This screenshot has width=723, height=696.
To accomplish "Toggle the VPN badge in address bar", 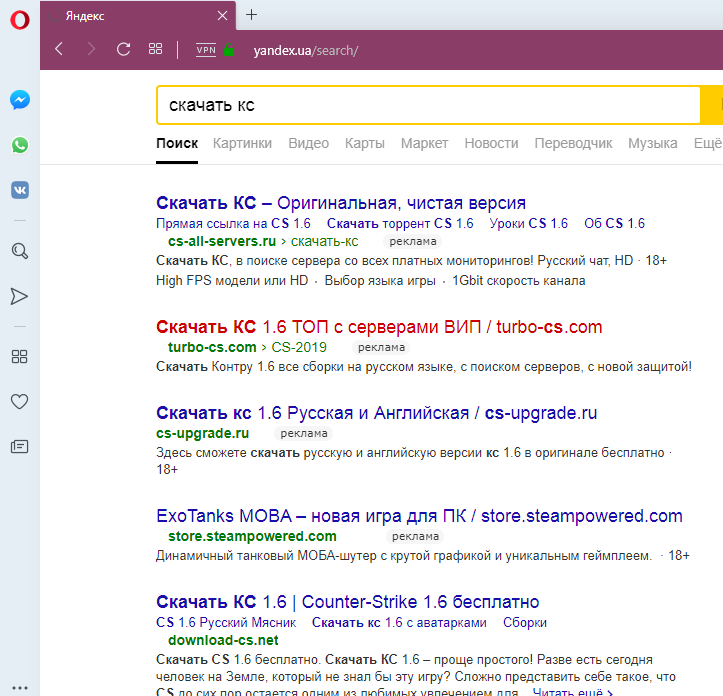I will 206,49.
